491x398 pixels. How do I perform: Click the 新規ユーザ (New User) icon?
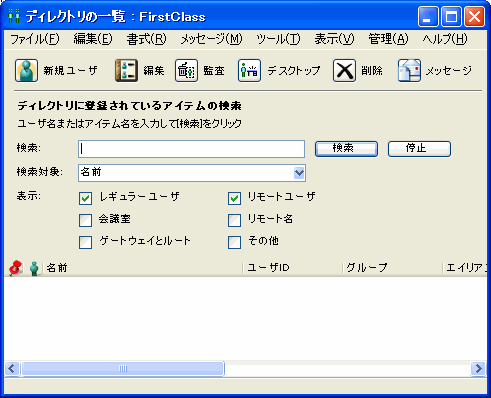click(x=26, y=70)
